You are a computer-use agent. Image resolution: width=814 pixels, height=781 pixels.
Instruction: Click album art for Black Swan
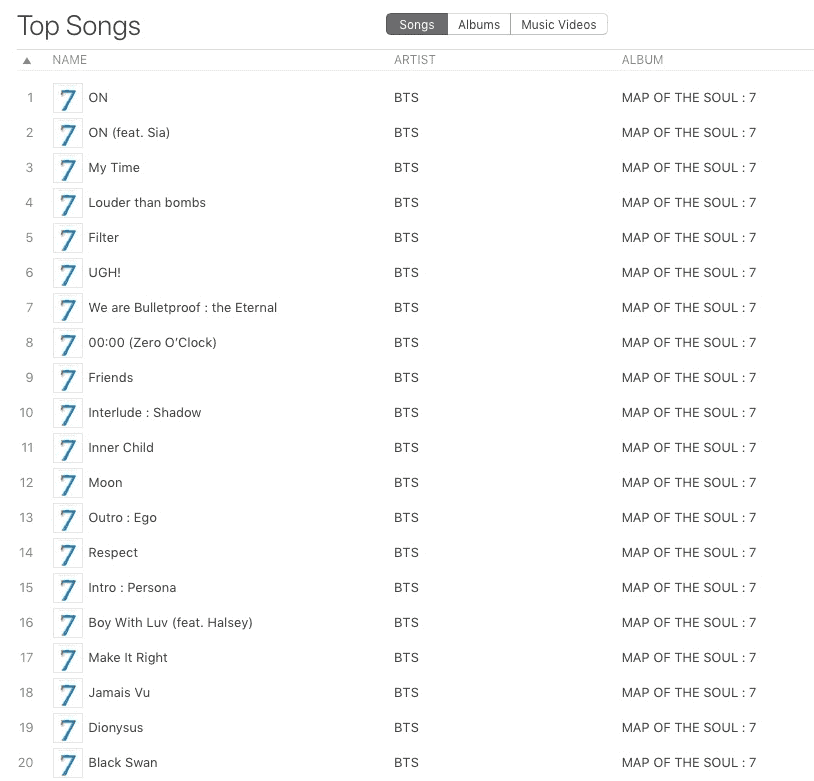pos(67,763)
